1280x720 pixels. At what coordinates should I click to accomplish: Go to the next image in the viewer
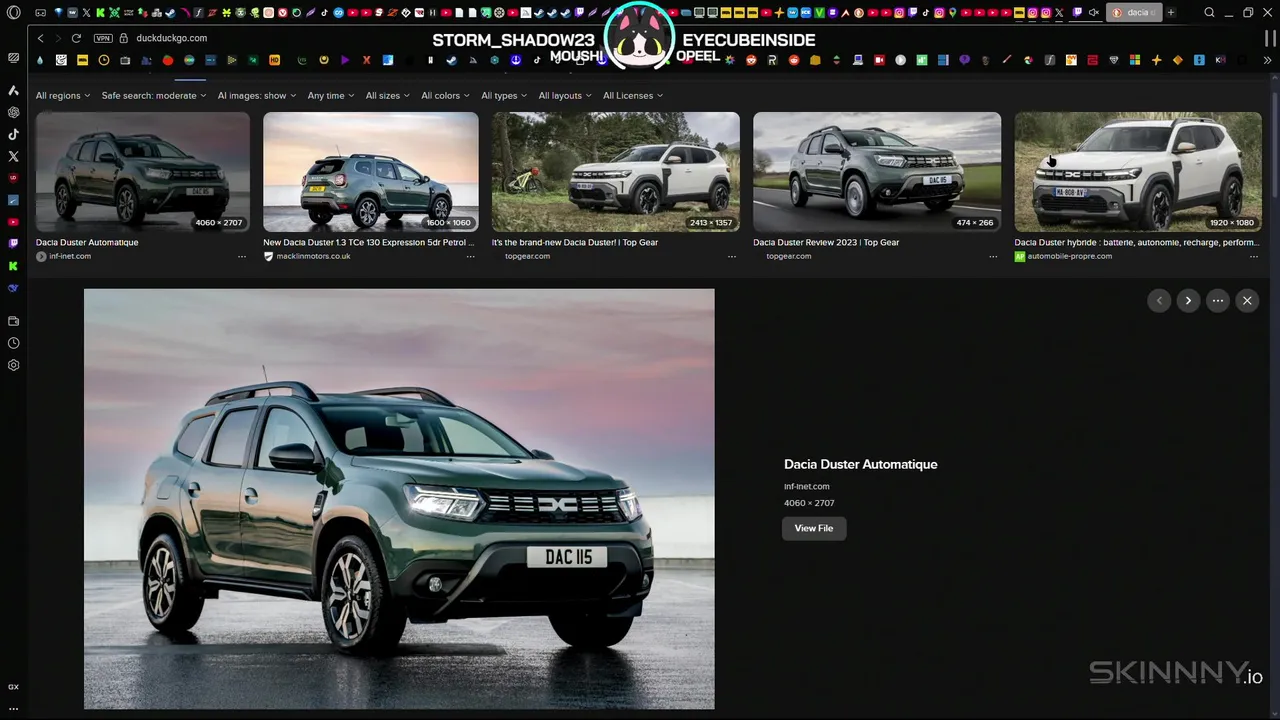1188,300
